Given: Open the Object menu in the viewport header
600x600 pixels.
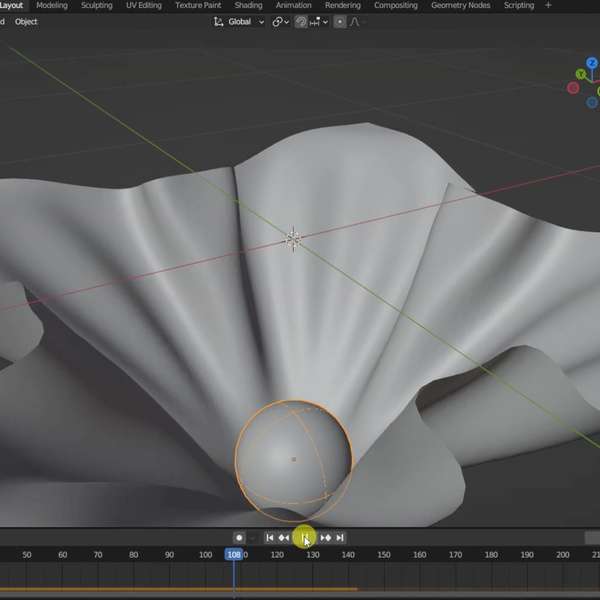Looking at the screenshot, I should pyautogui.click(x=26, y=22).
